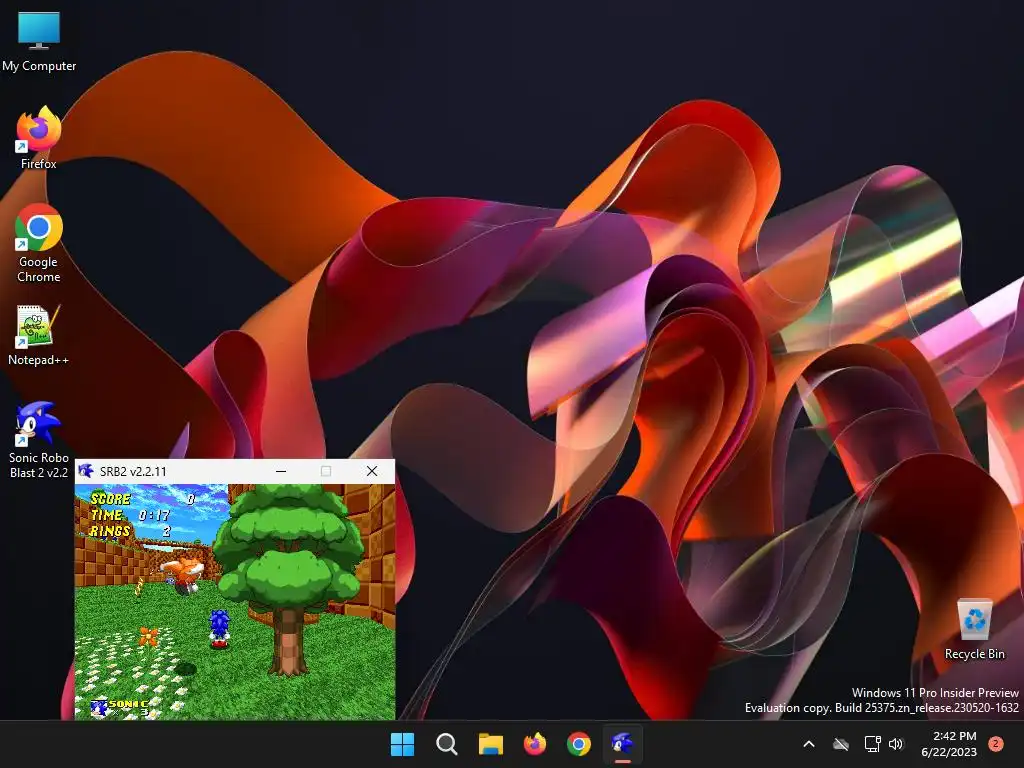
Task: Click Tails flying in the game view
Action: (x=183, y=573)
